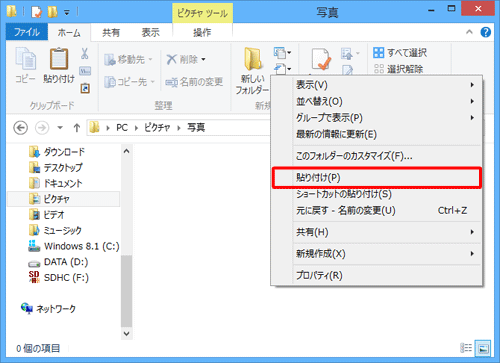Open the 表示(V) submenu

(377, 85)
